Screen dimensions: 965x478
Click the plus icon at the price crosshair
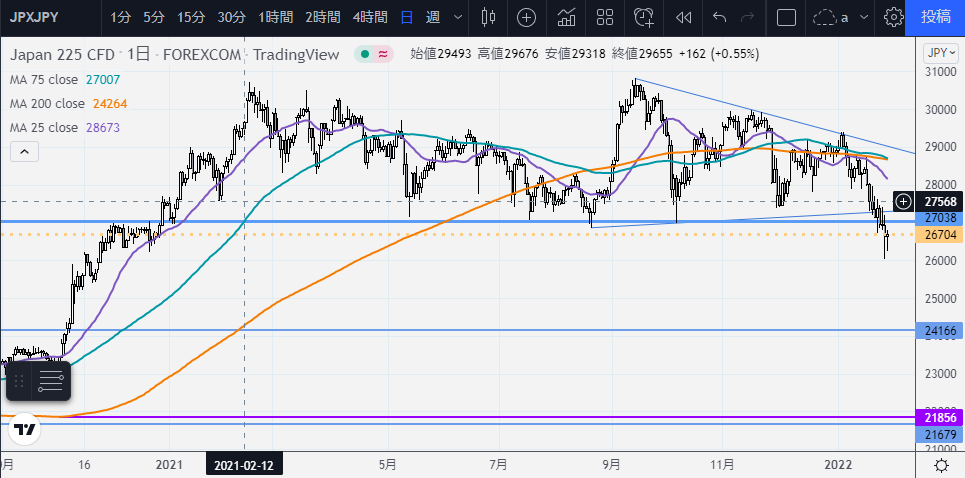coord(903,201)
